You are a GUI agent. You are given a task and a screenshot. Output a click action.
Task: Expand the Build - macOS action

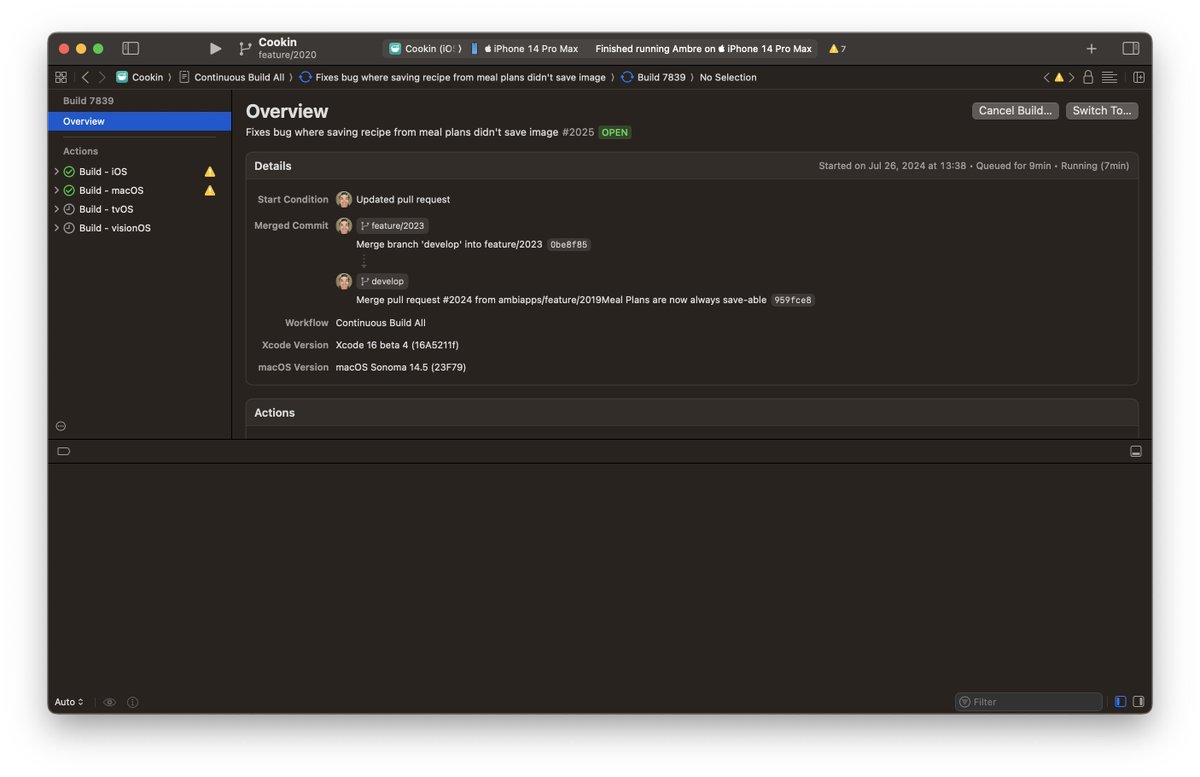tap(56, 190)
